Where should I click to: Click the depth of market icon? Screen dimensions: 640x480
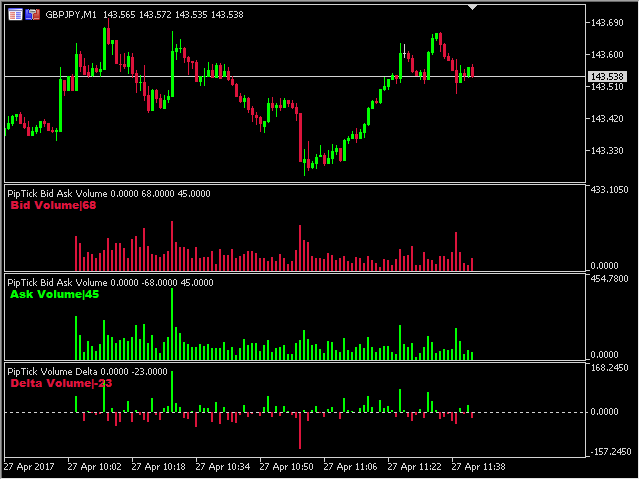pyautogui.click(x=32, y=15)
